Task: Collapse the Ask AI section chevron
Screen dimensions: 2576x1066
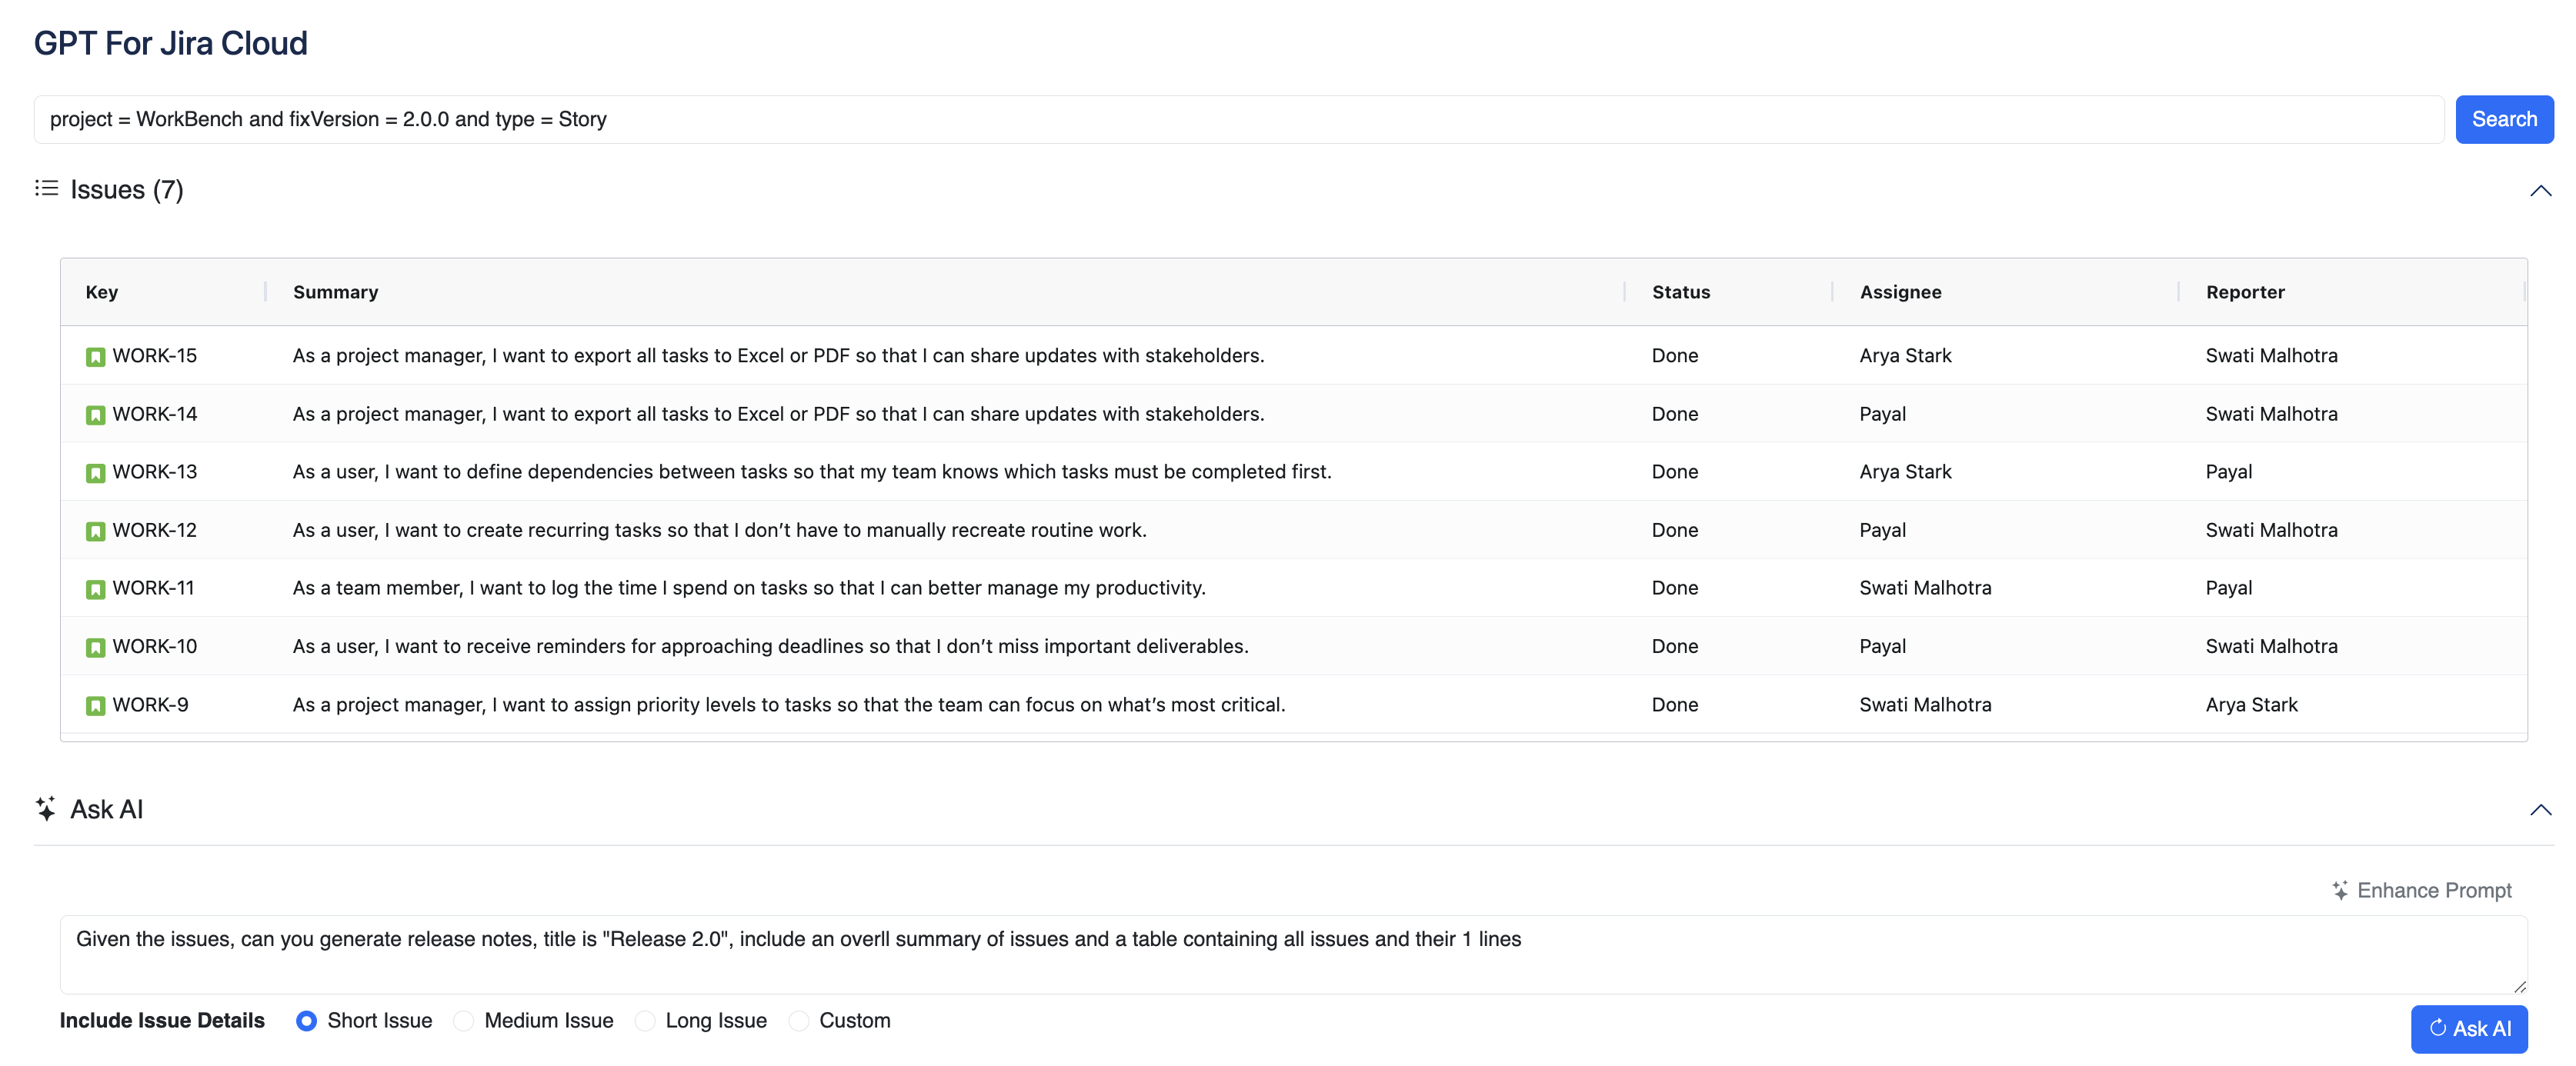Action: point(2540,810)
